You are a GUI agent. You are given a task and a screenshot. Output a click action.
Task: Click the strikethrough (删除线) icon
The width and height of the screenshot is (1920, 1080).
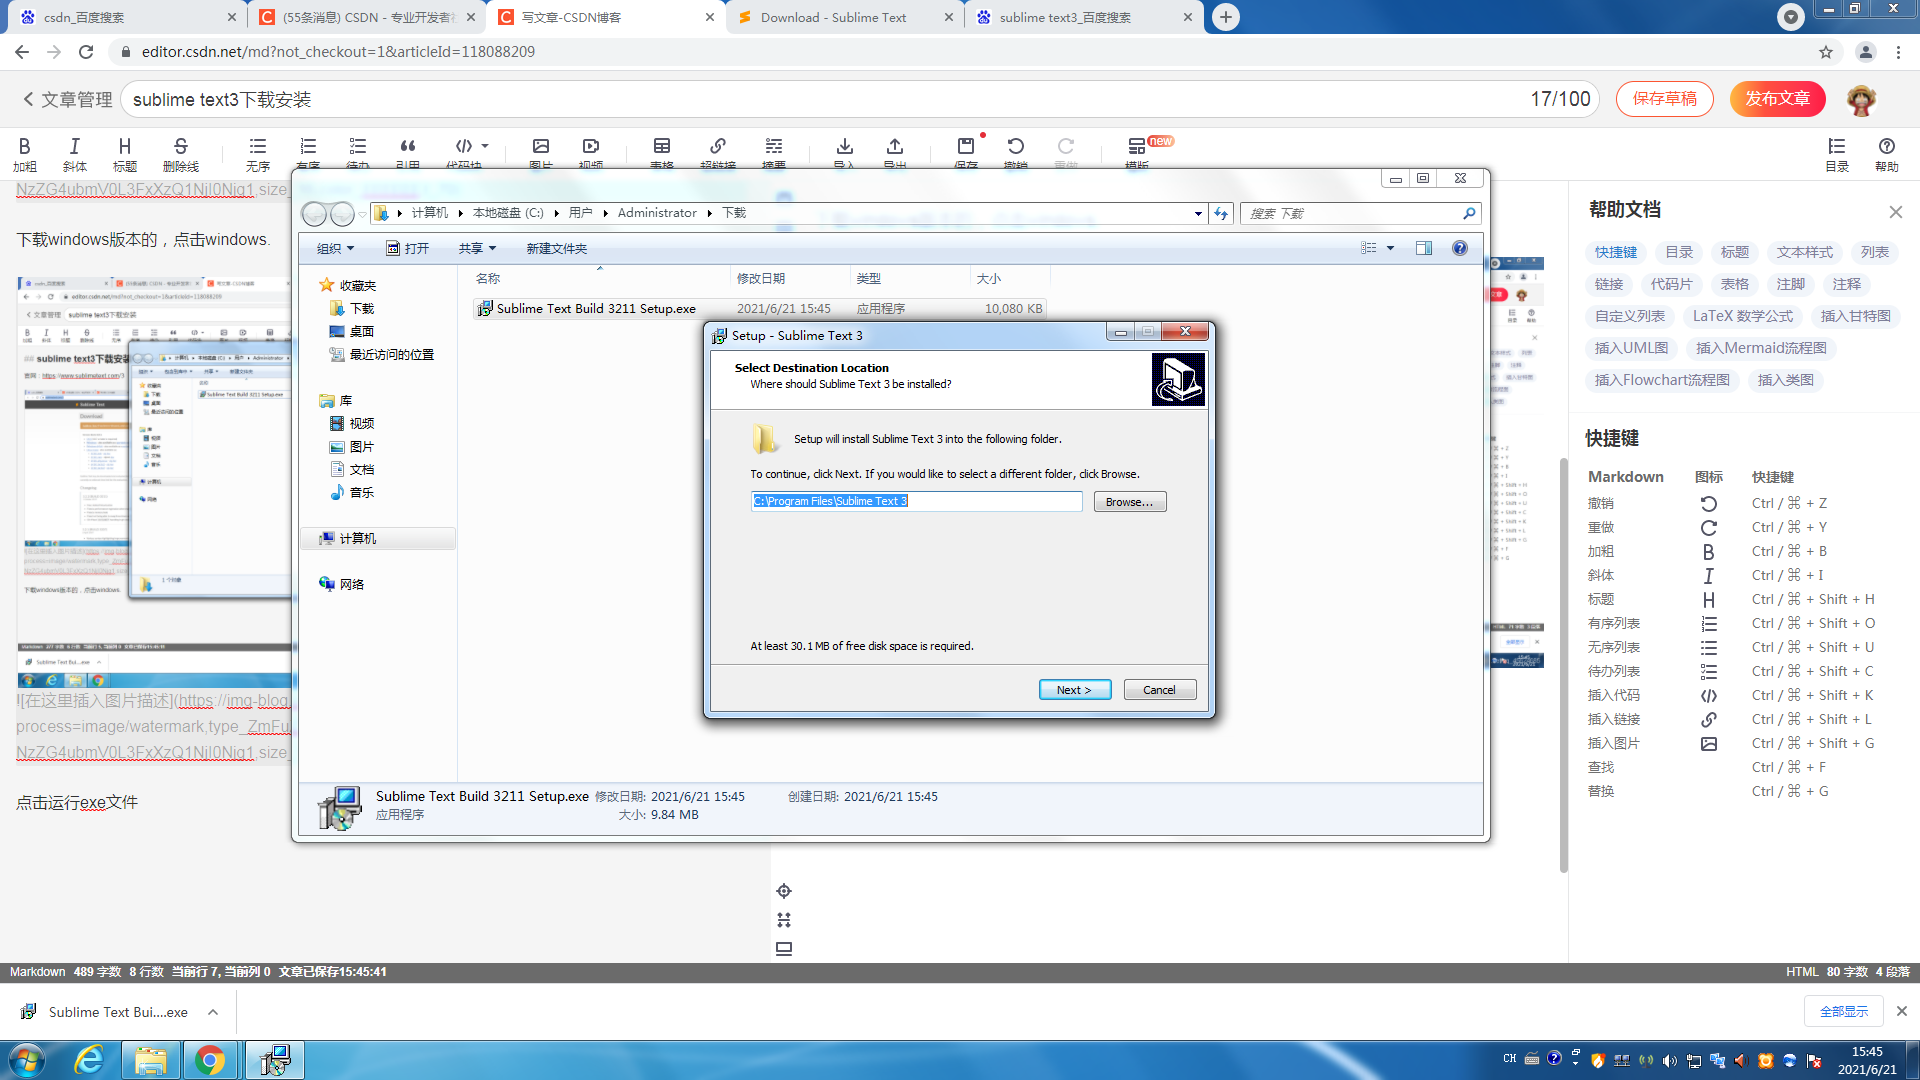tap(180, 147)
